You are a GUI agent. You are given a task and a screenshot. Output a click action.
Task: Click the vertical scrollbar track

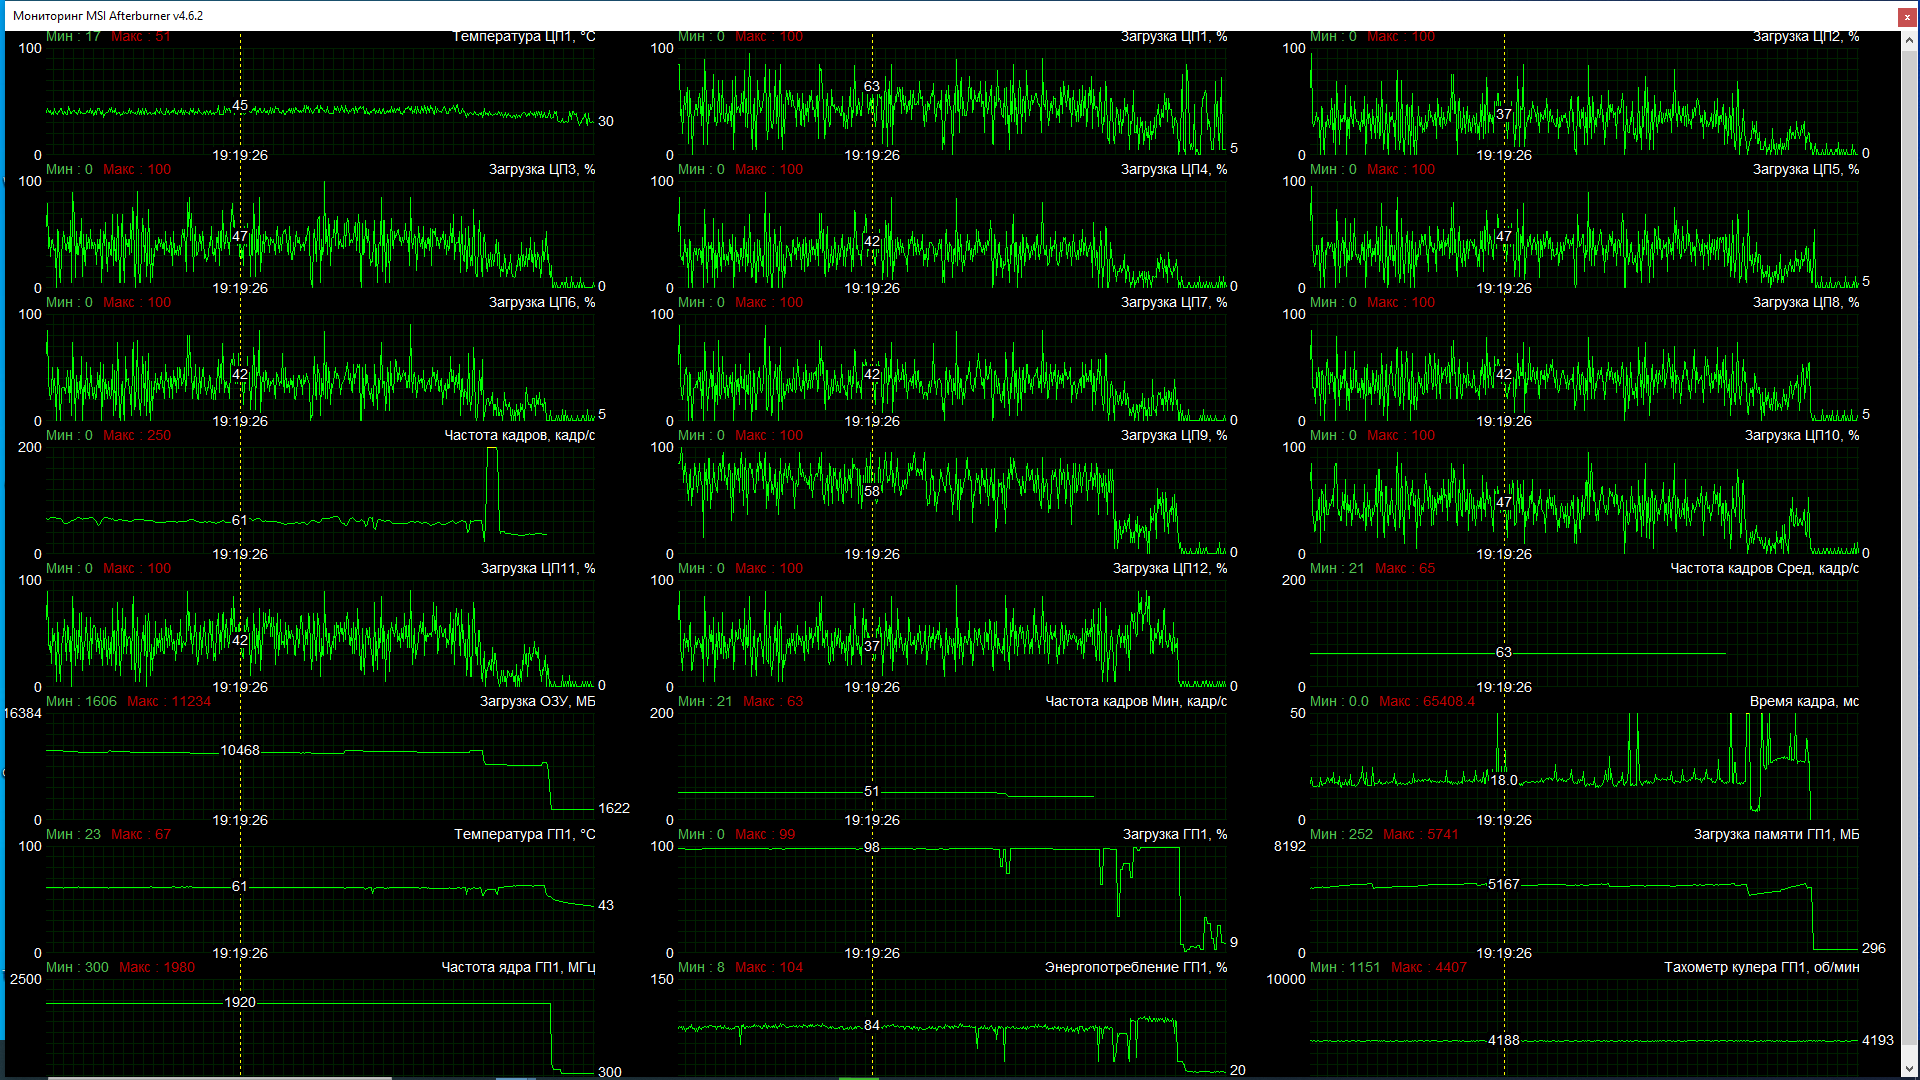tap(1909, 550)
